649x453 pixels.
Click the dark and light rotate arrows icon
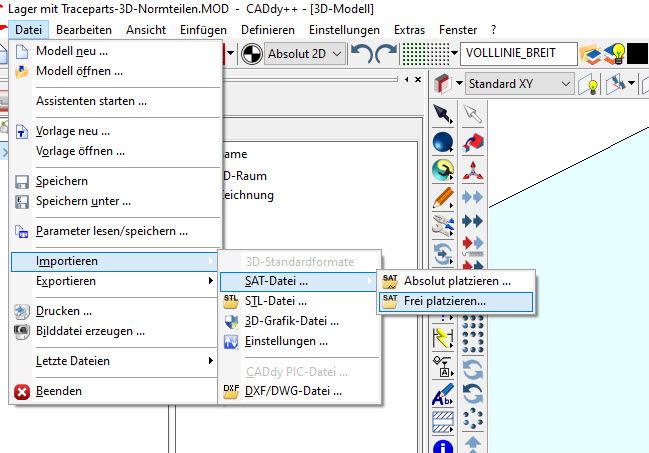473,394
